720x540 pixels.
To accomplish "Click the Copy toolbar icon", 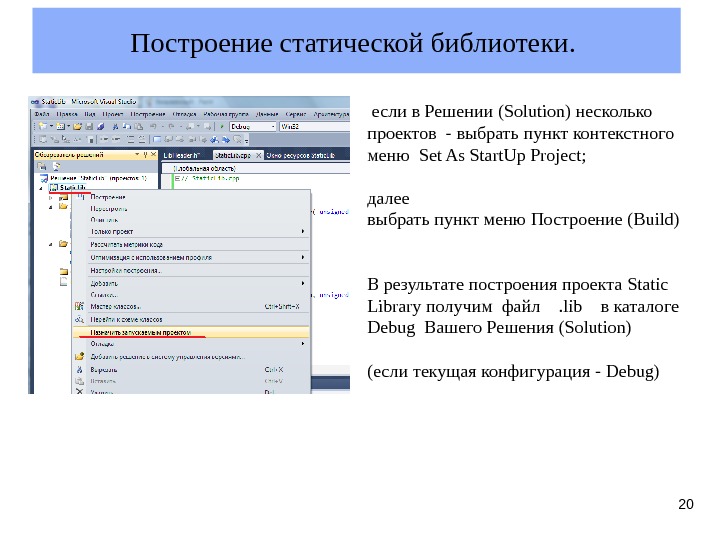I will coord(127,126).
